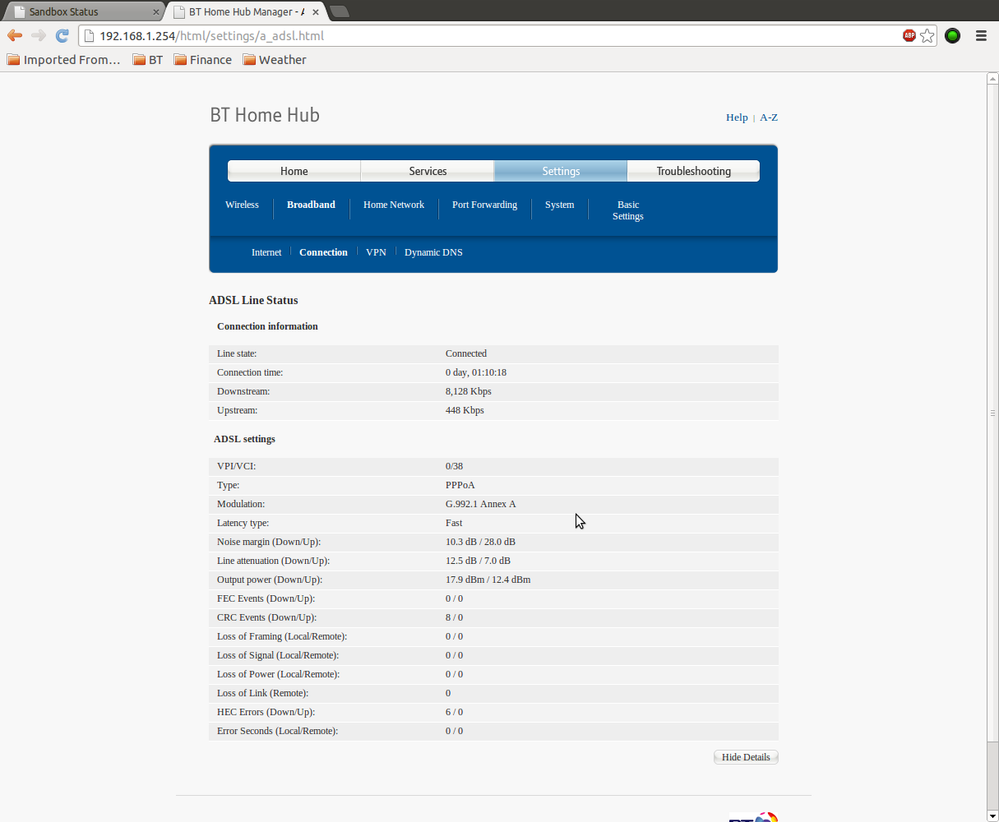
Task: Click latency type value 'Fast'
Action: 454,523
